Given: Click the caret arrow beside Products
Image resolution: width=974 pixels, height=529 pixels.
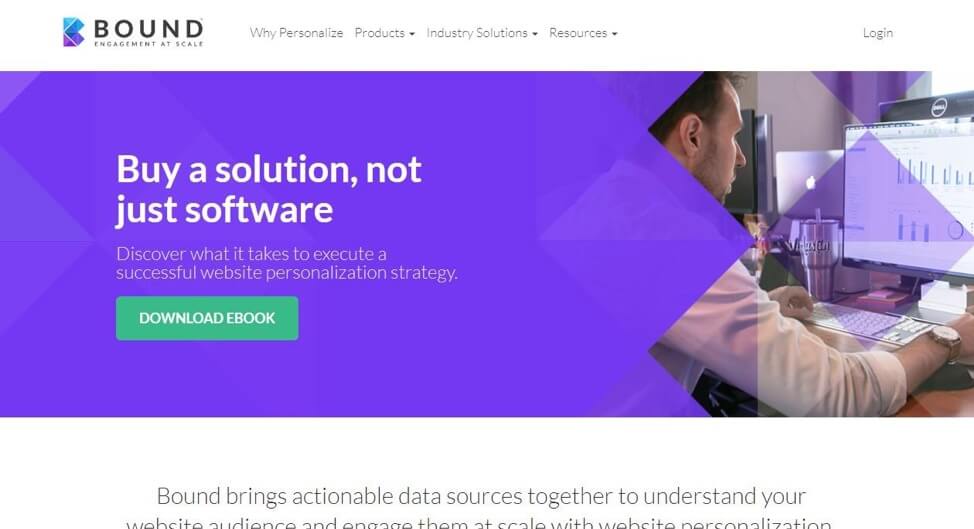Looking at the screenshot, I should tap(412, 34).
